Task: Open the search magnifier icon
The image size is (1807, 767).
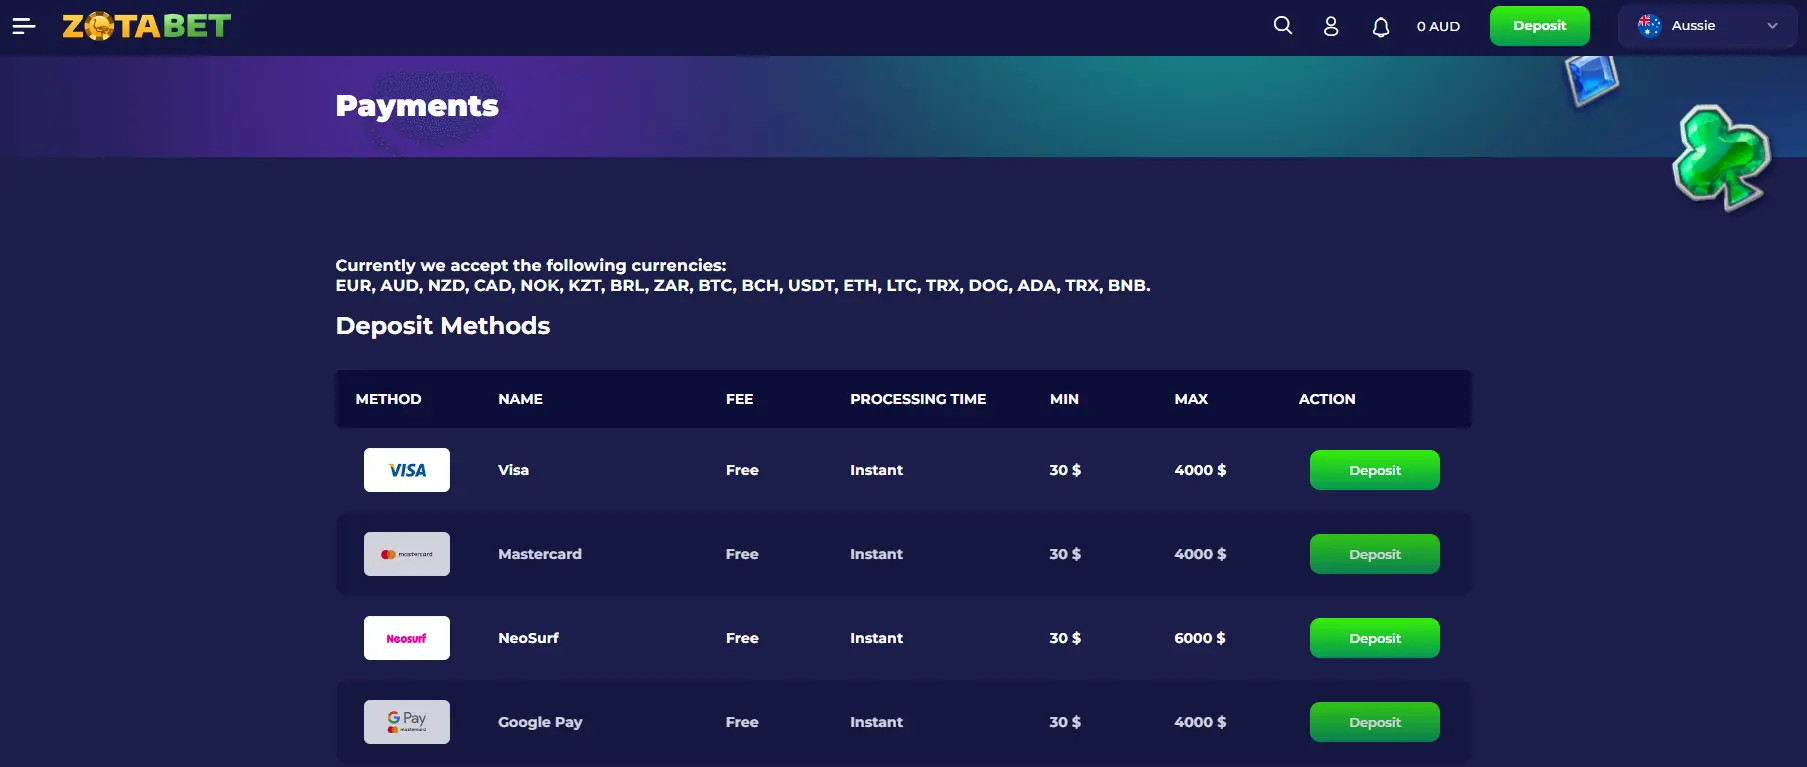Action: (1283, 26)
